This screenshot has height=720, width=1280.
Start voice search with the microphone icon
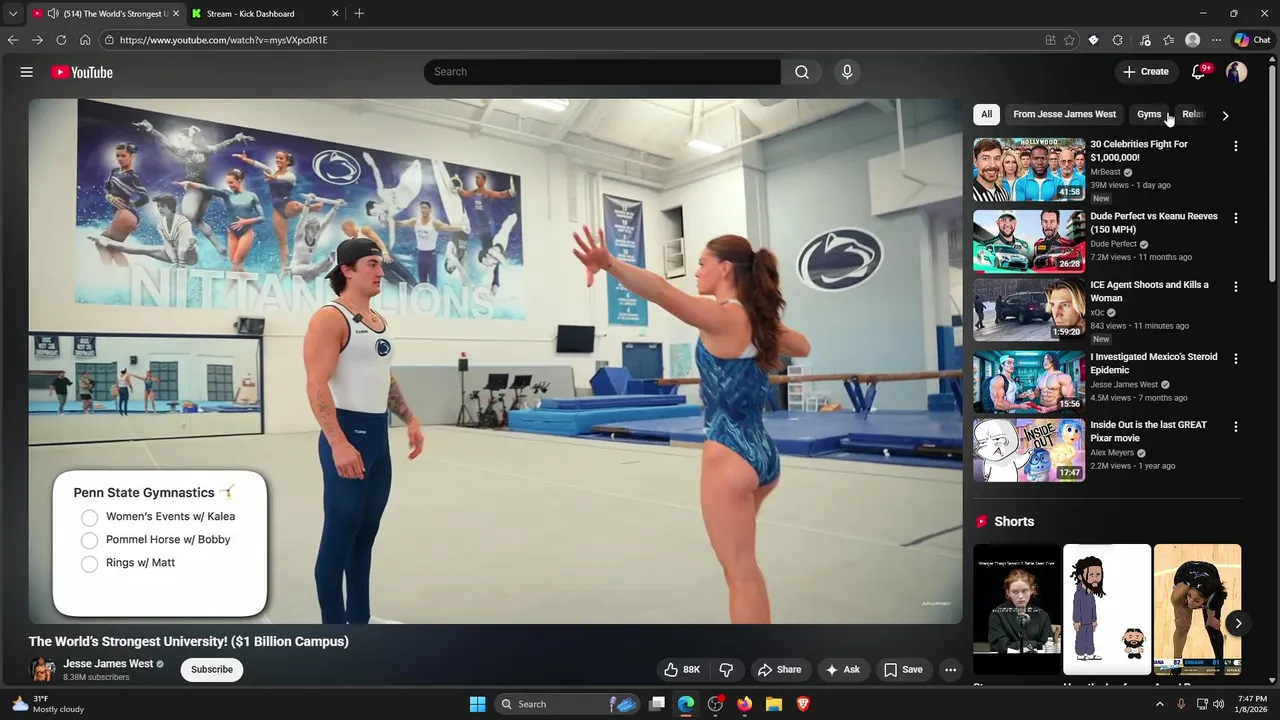pos(847,72)
